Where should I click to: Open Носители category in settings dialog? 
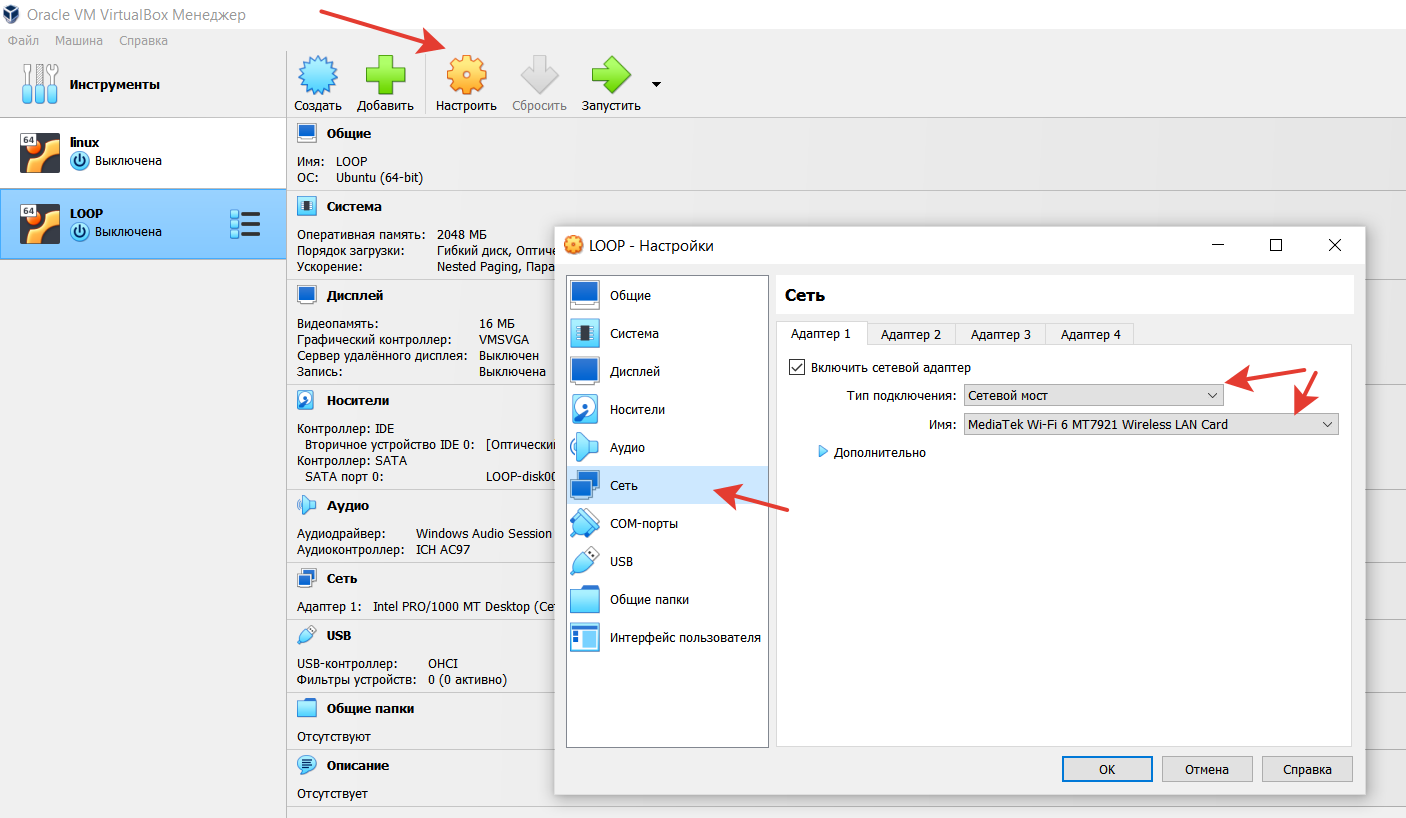[667, 409]
